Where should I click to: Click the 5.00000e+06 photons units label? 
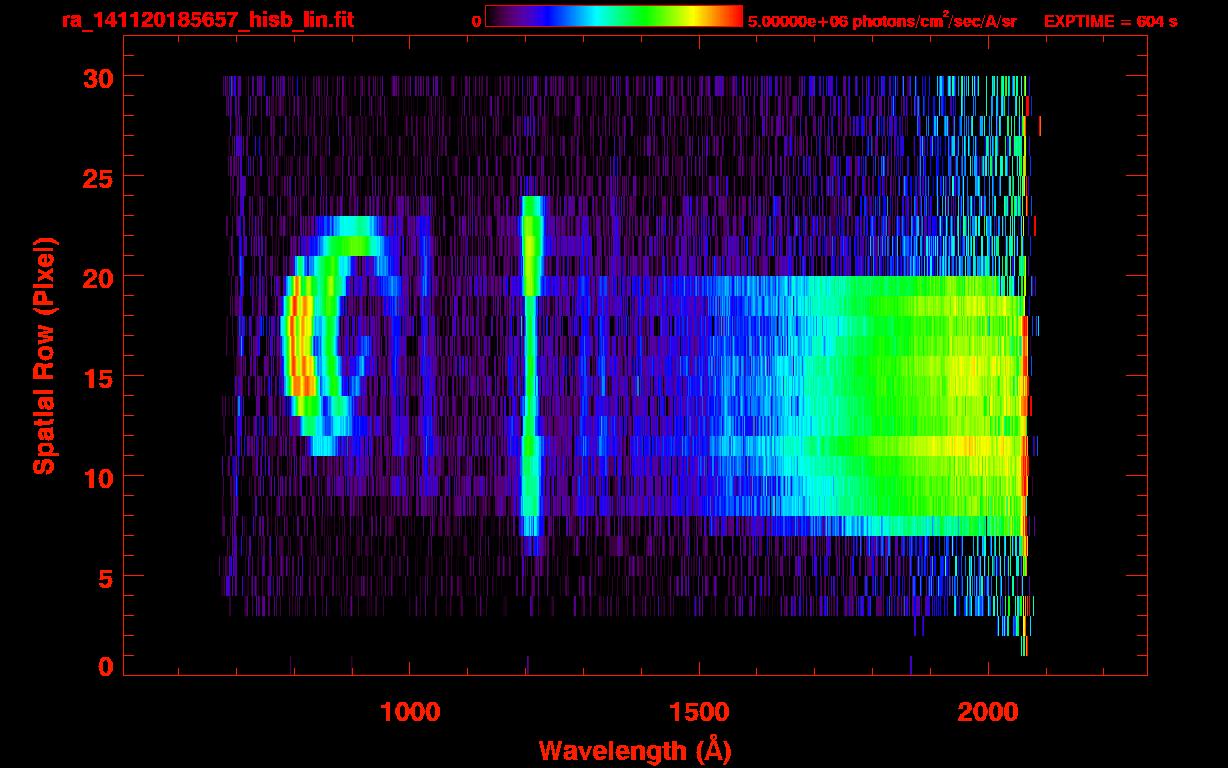coord(882,21)
